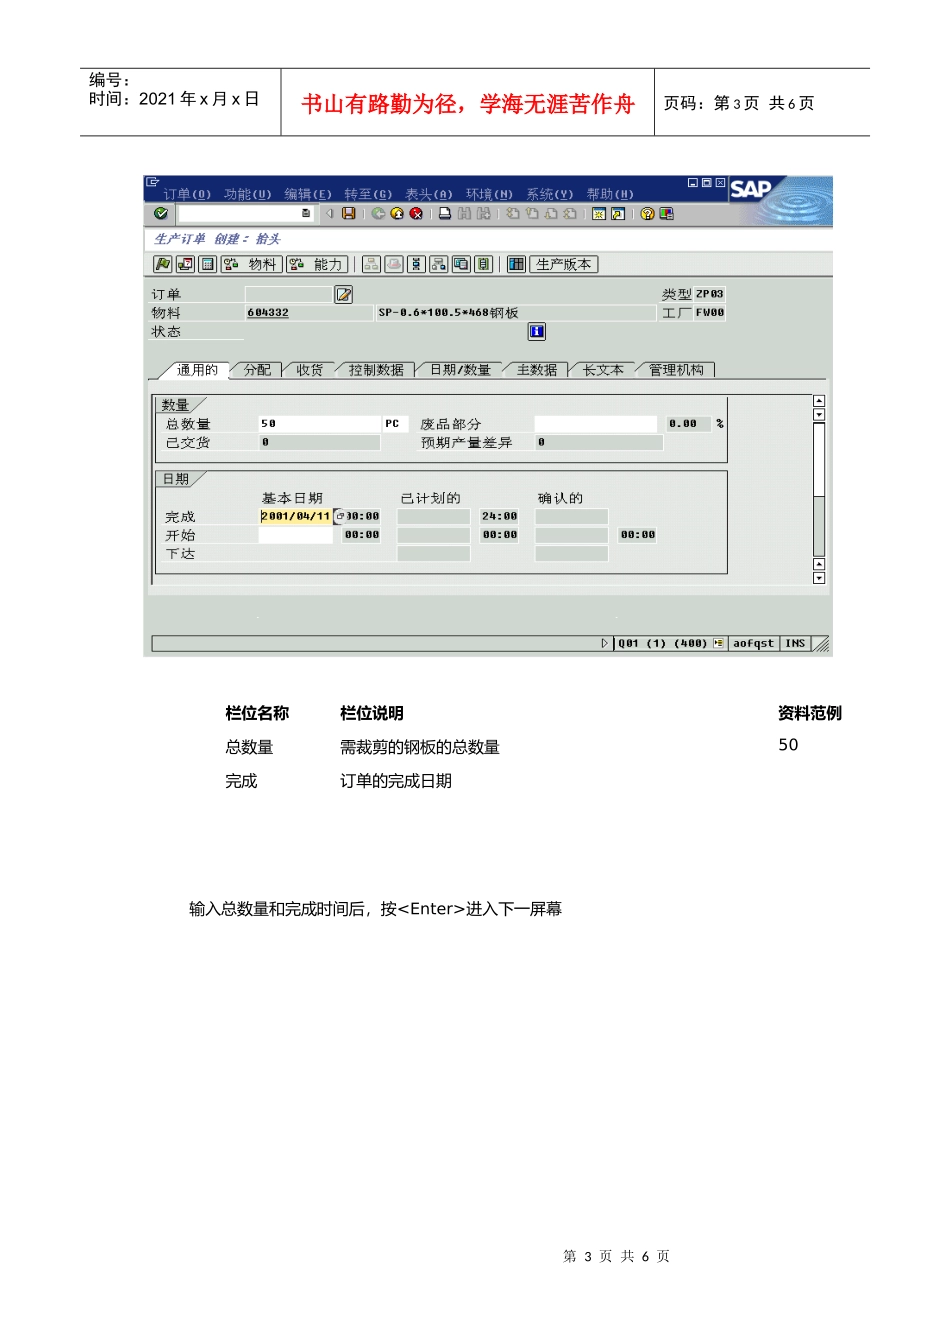Image resolution: width=950 pixels, height=1344 pixels.
Task: Click the yellow Help question-mark icon
Action: click(x=648, y=213)
